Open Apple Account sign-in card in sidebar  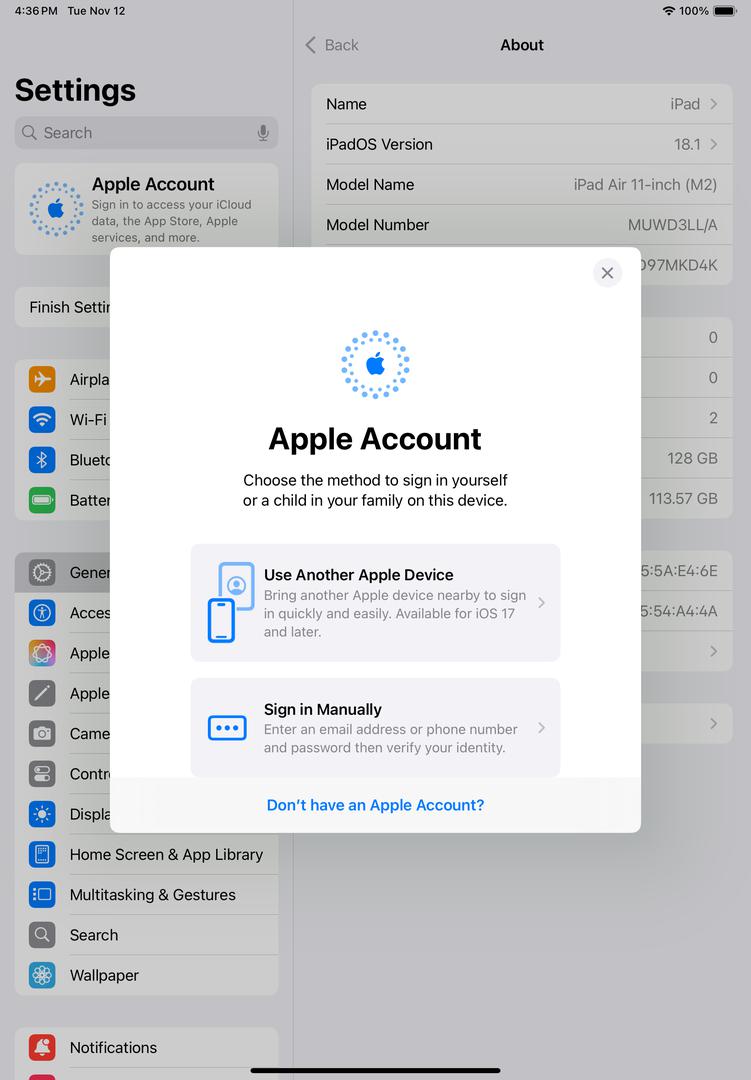[x=146, y=209]
